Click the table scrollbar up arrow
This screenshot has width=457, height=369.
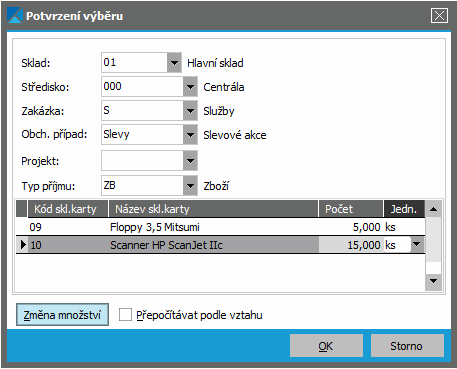tap(433, 209)
